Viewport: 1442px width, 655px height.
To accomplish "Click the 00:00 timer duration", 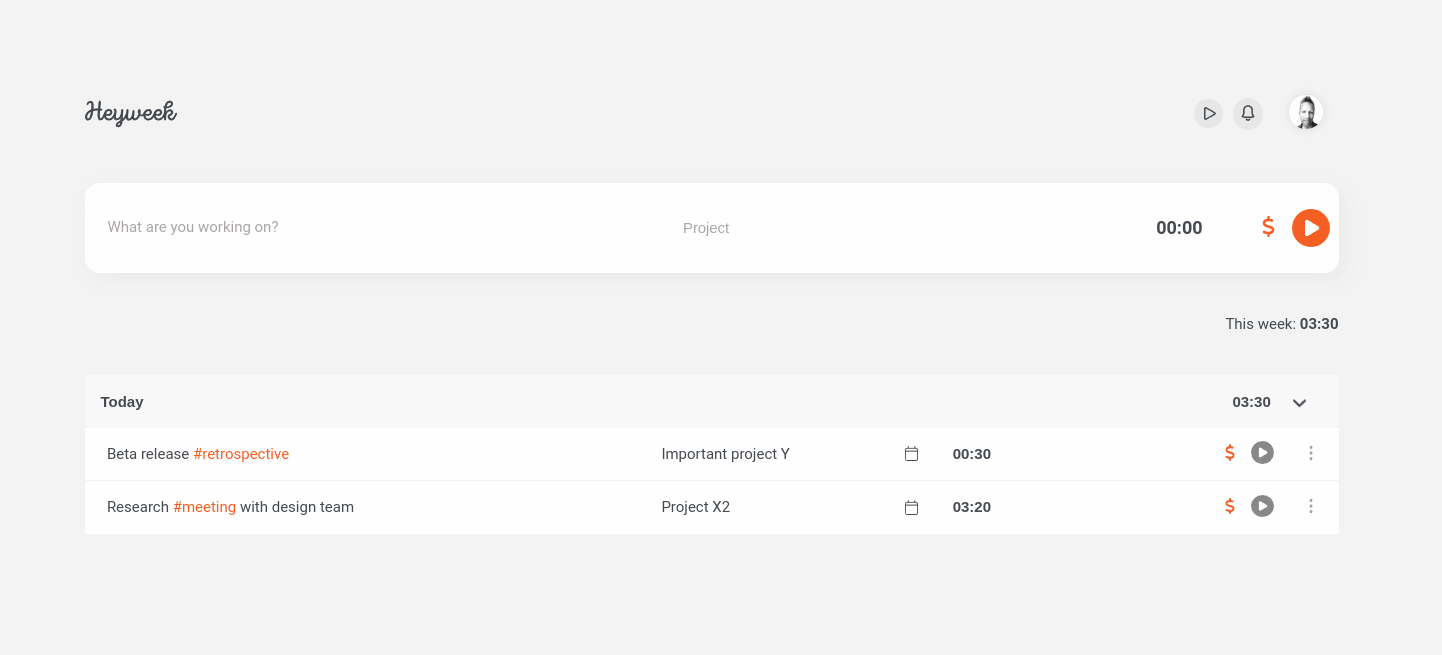I will click(x=1179, y=228).
